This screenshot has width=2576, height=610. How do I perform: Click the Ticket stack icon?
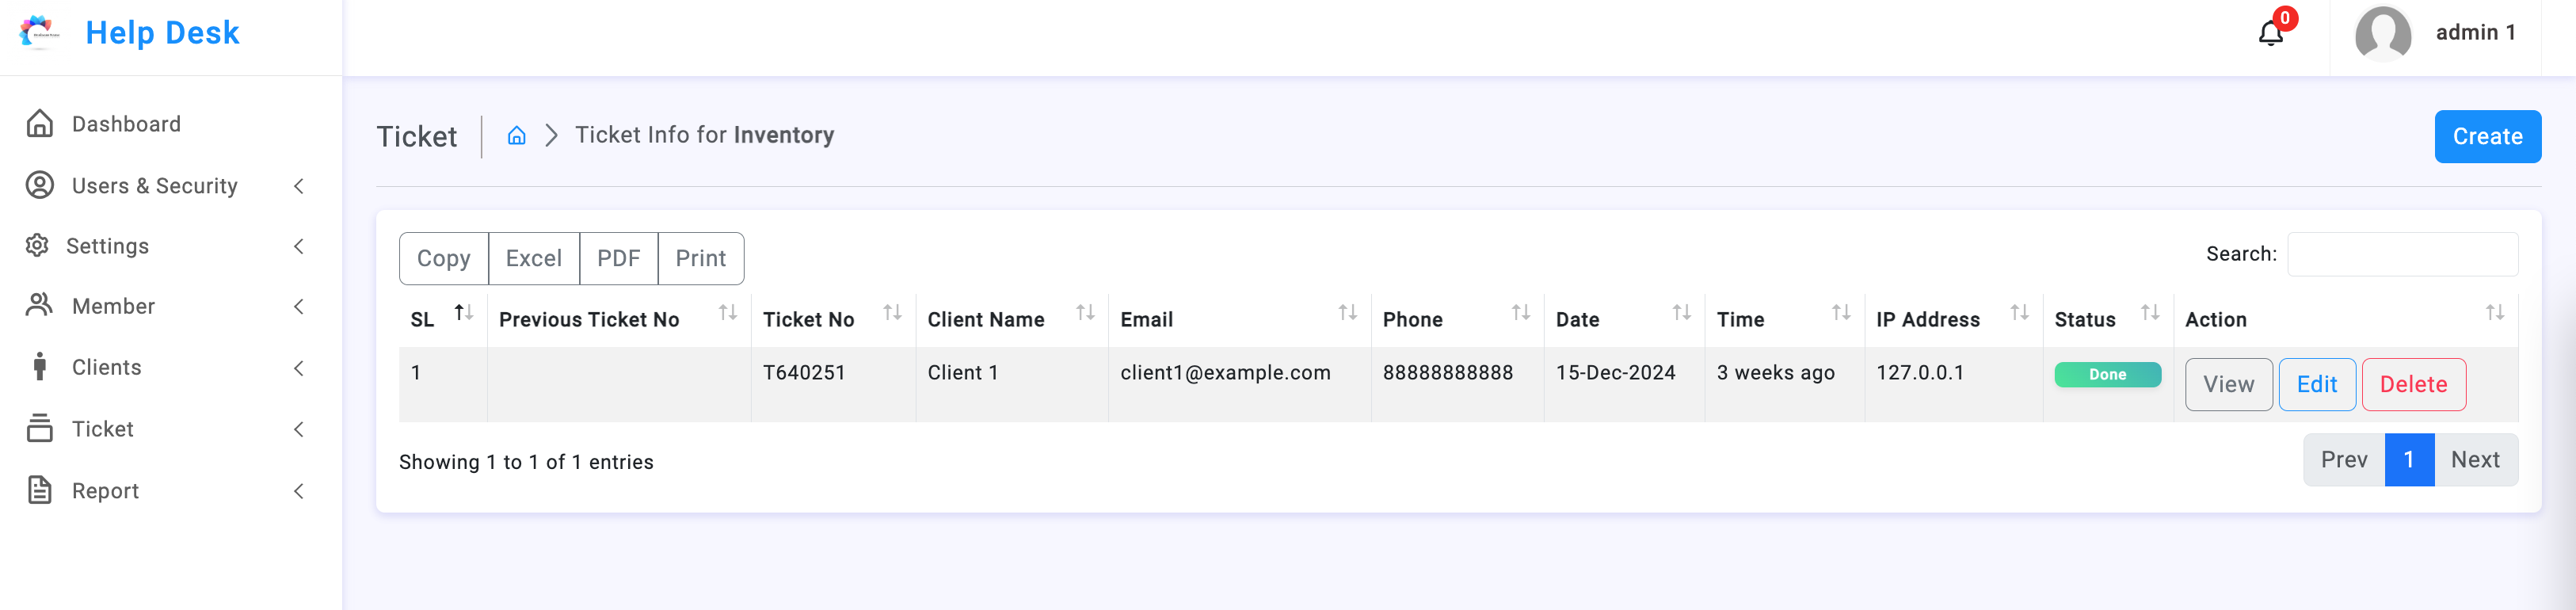click(x=40, y=428)
